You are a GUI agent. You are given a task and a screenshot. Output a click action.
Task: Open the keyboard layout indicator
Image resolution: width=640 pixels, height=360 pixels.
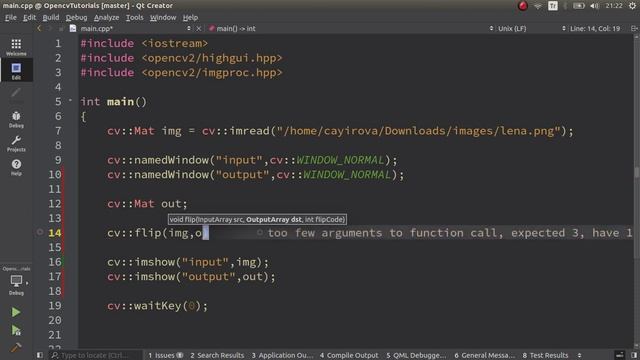pyautogui.click(x=553, y=6)
